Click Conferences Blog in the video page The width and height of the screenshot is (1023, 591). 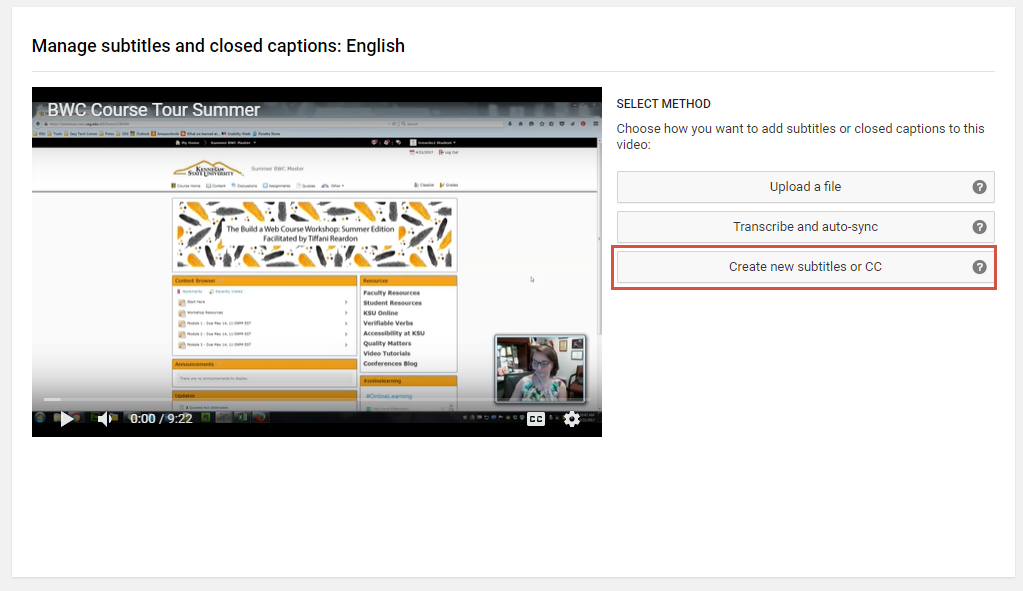(x=390, y=364)
